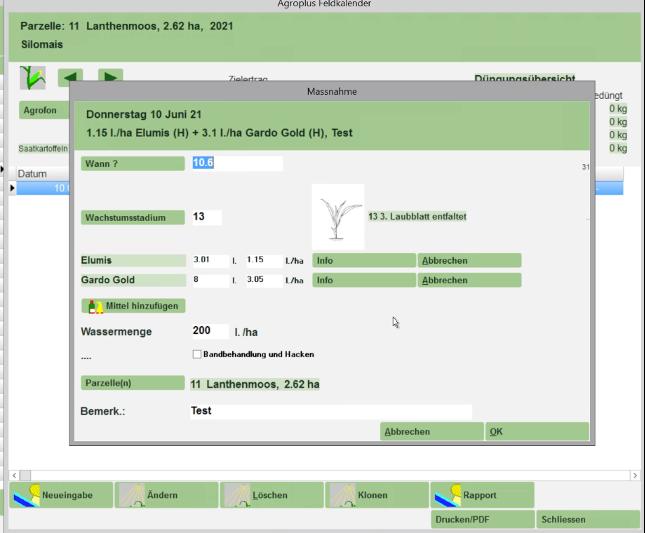Click the Klonen button icon
Image resolution: width=645 pixels, height=533 pixels.
tap(343, 494)
